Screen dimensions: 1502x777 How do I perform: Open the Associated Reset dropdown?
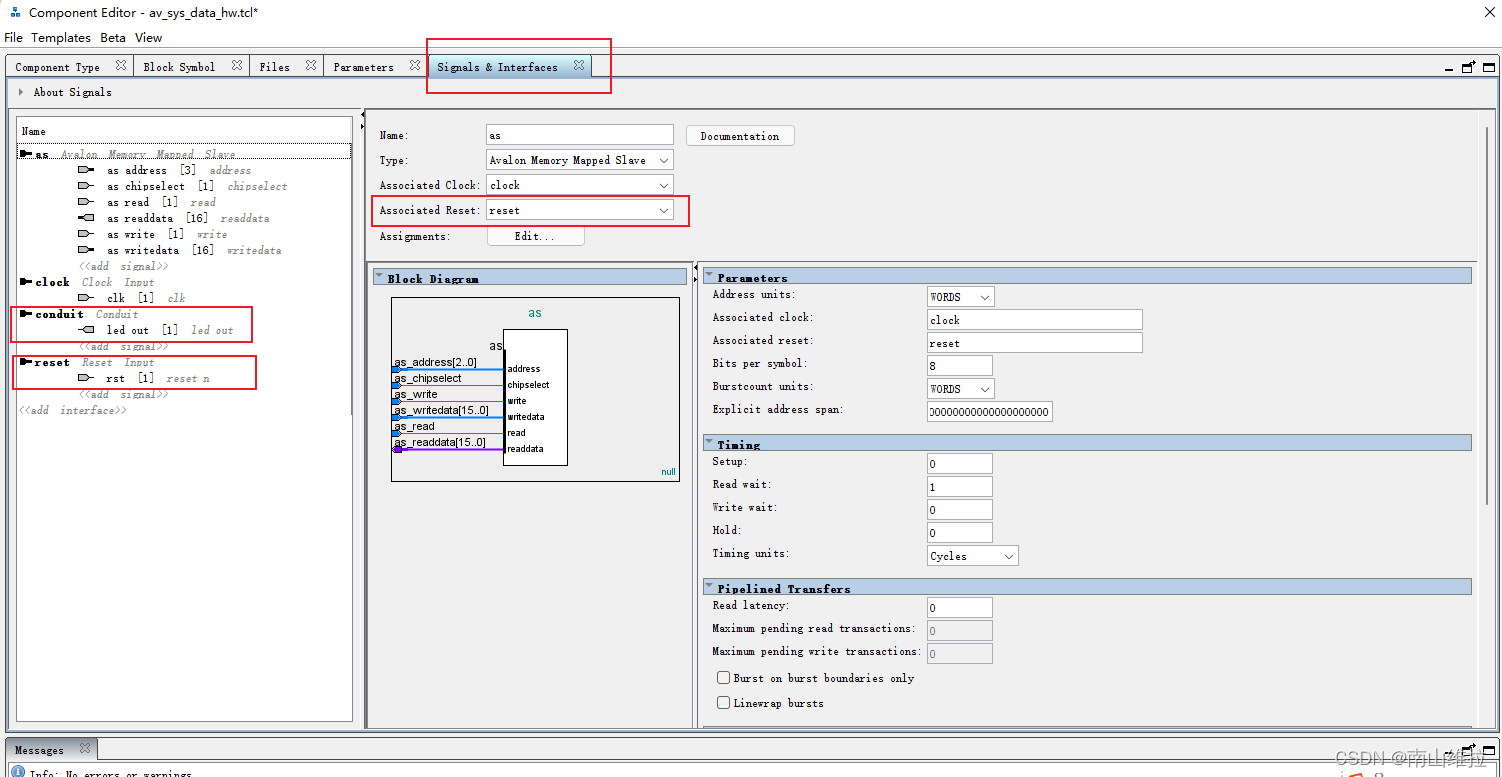(580, 210)
